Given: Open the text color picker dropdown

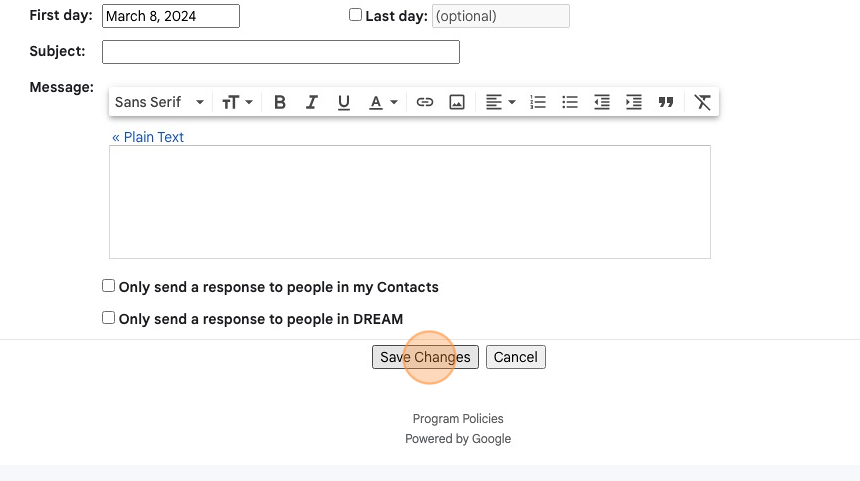Looking at the screenshot, I should tap(383, 102).
